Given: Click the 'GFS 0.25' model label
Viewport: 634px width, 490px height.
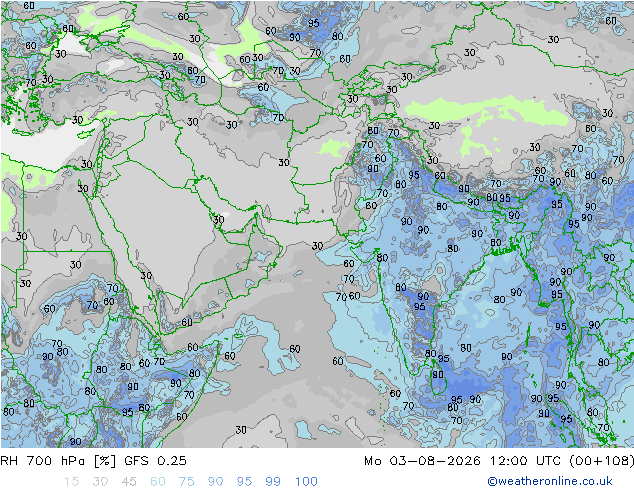Looking at the screenshot, I should (155, 461).
